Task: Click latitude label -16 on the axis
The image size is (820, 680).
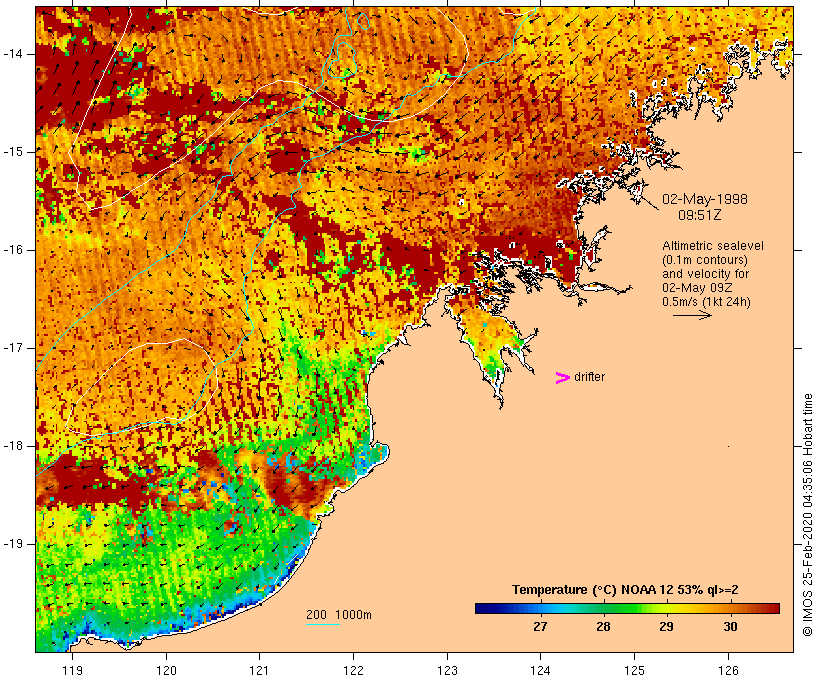Action: tap(13, 250)
